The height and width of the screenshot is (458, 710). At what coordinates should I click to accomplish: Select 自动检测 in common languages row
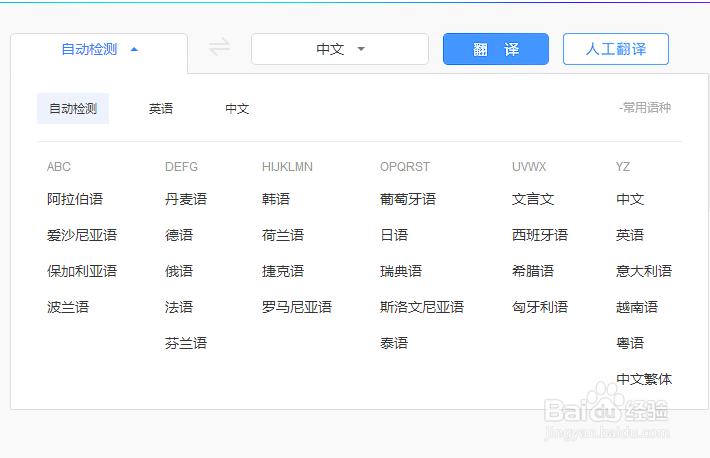point(73,109)
